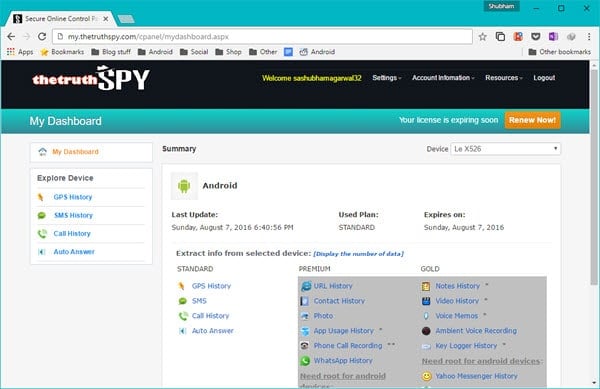Go back with the browser back arrow
The width and height of the screenshot is (600, 389).
point(11,37)
